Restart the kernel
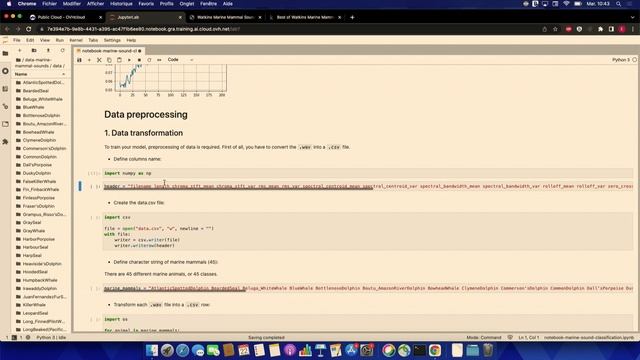640x360 pixels. tap(149, 60)
